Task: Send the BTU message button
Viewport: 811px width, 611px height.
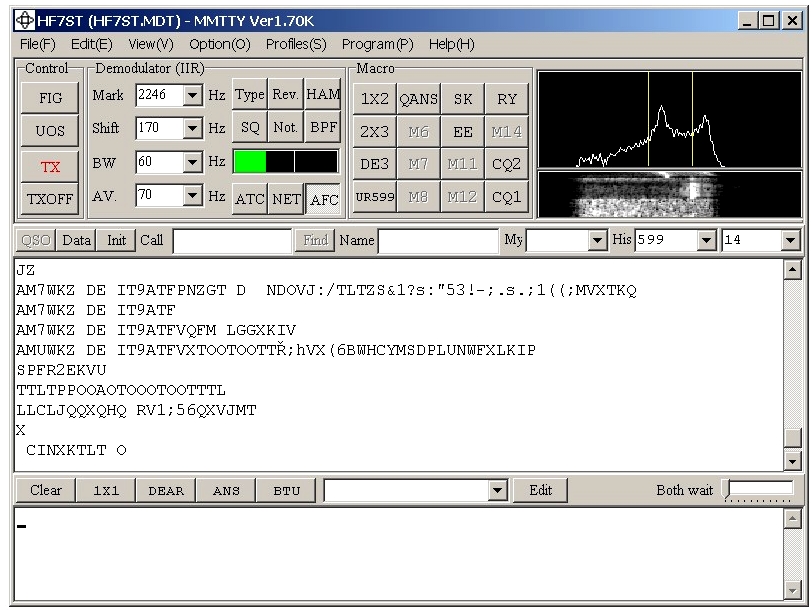Action: 286,490
